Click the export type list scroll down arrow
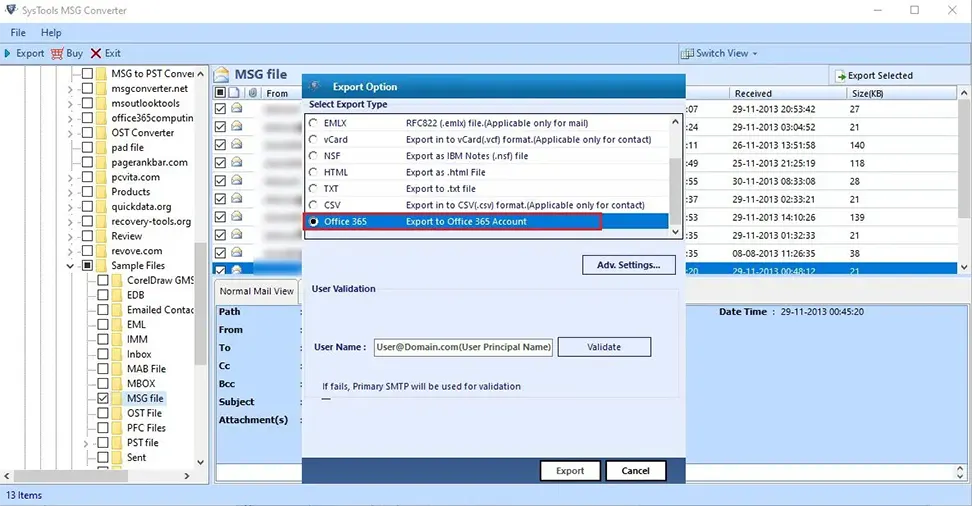Image resolution: width=972 pixels, height=506 pixels. click(x=676, y=231)
